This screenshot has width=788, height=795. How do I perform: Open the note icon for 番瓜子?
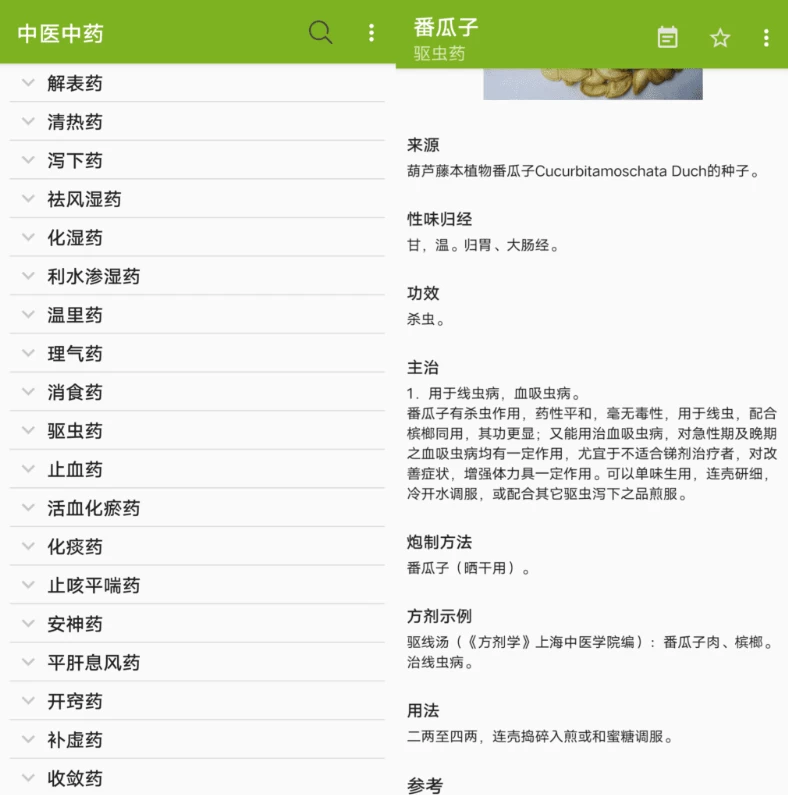(667, 37)
